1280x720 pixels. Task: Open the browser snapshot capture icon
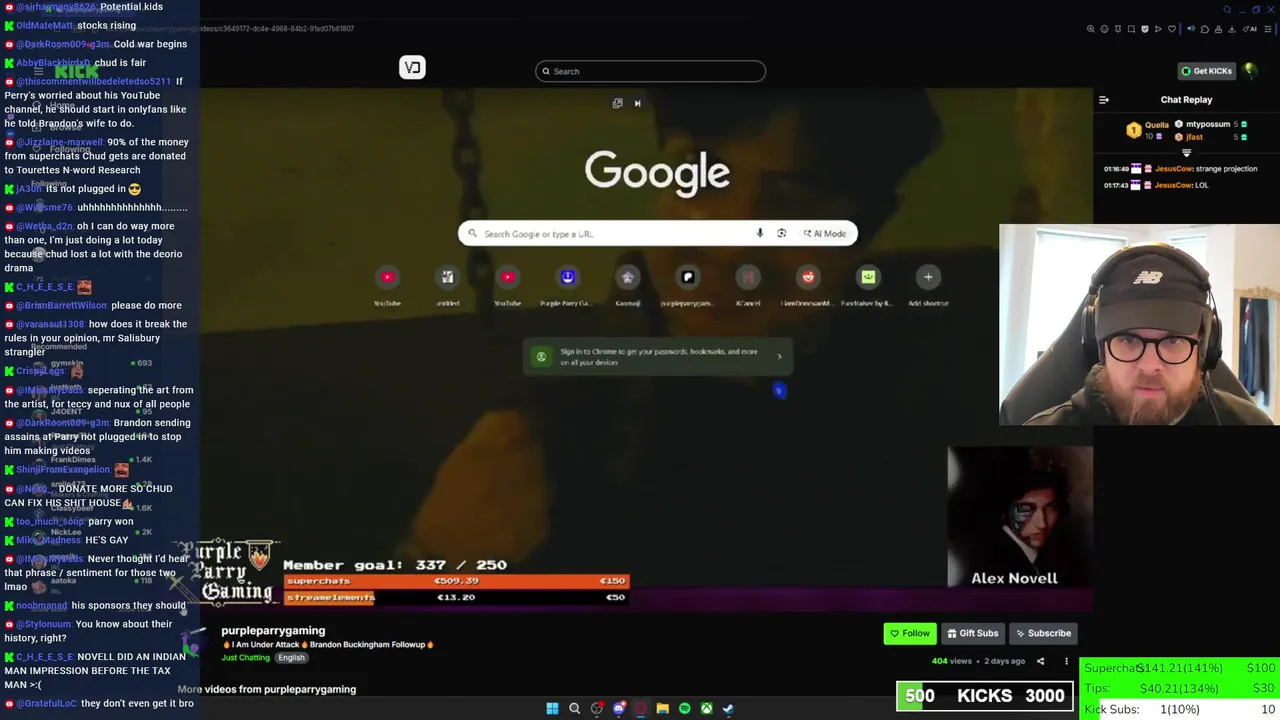[1131, 29]
